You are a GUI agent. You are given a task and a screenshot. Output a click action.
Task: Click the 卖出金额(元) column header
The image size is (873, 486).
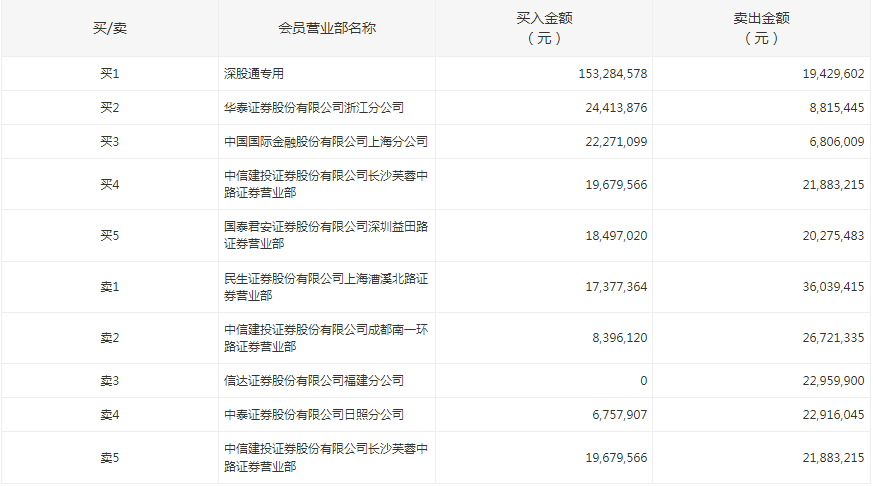761,28
